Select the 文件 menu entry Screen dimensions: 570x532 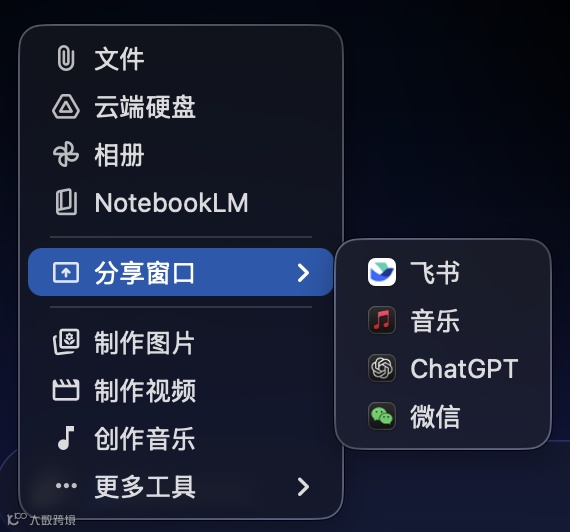point(181,58)
